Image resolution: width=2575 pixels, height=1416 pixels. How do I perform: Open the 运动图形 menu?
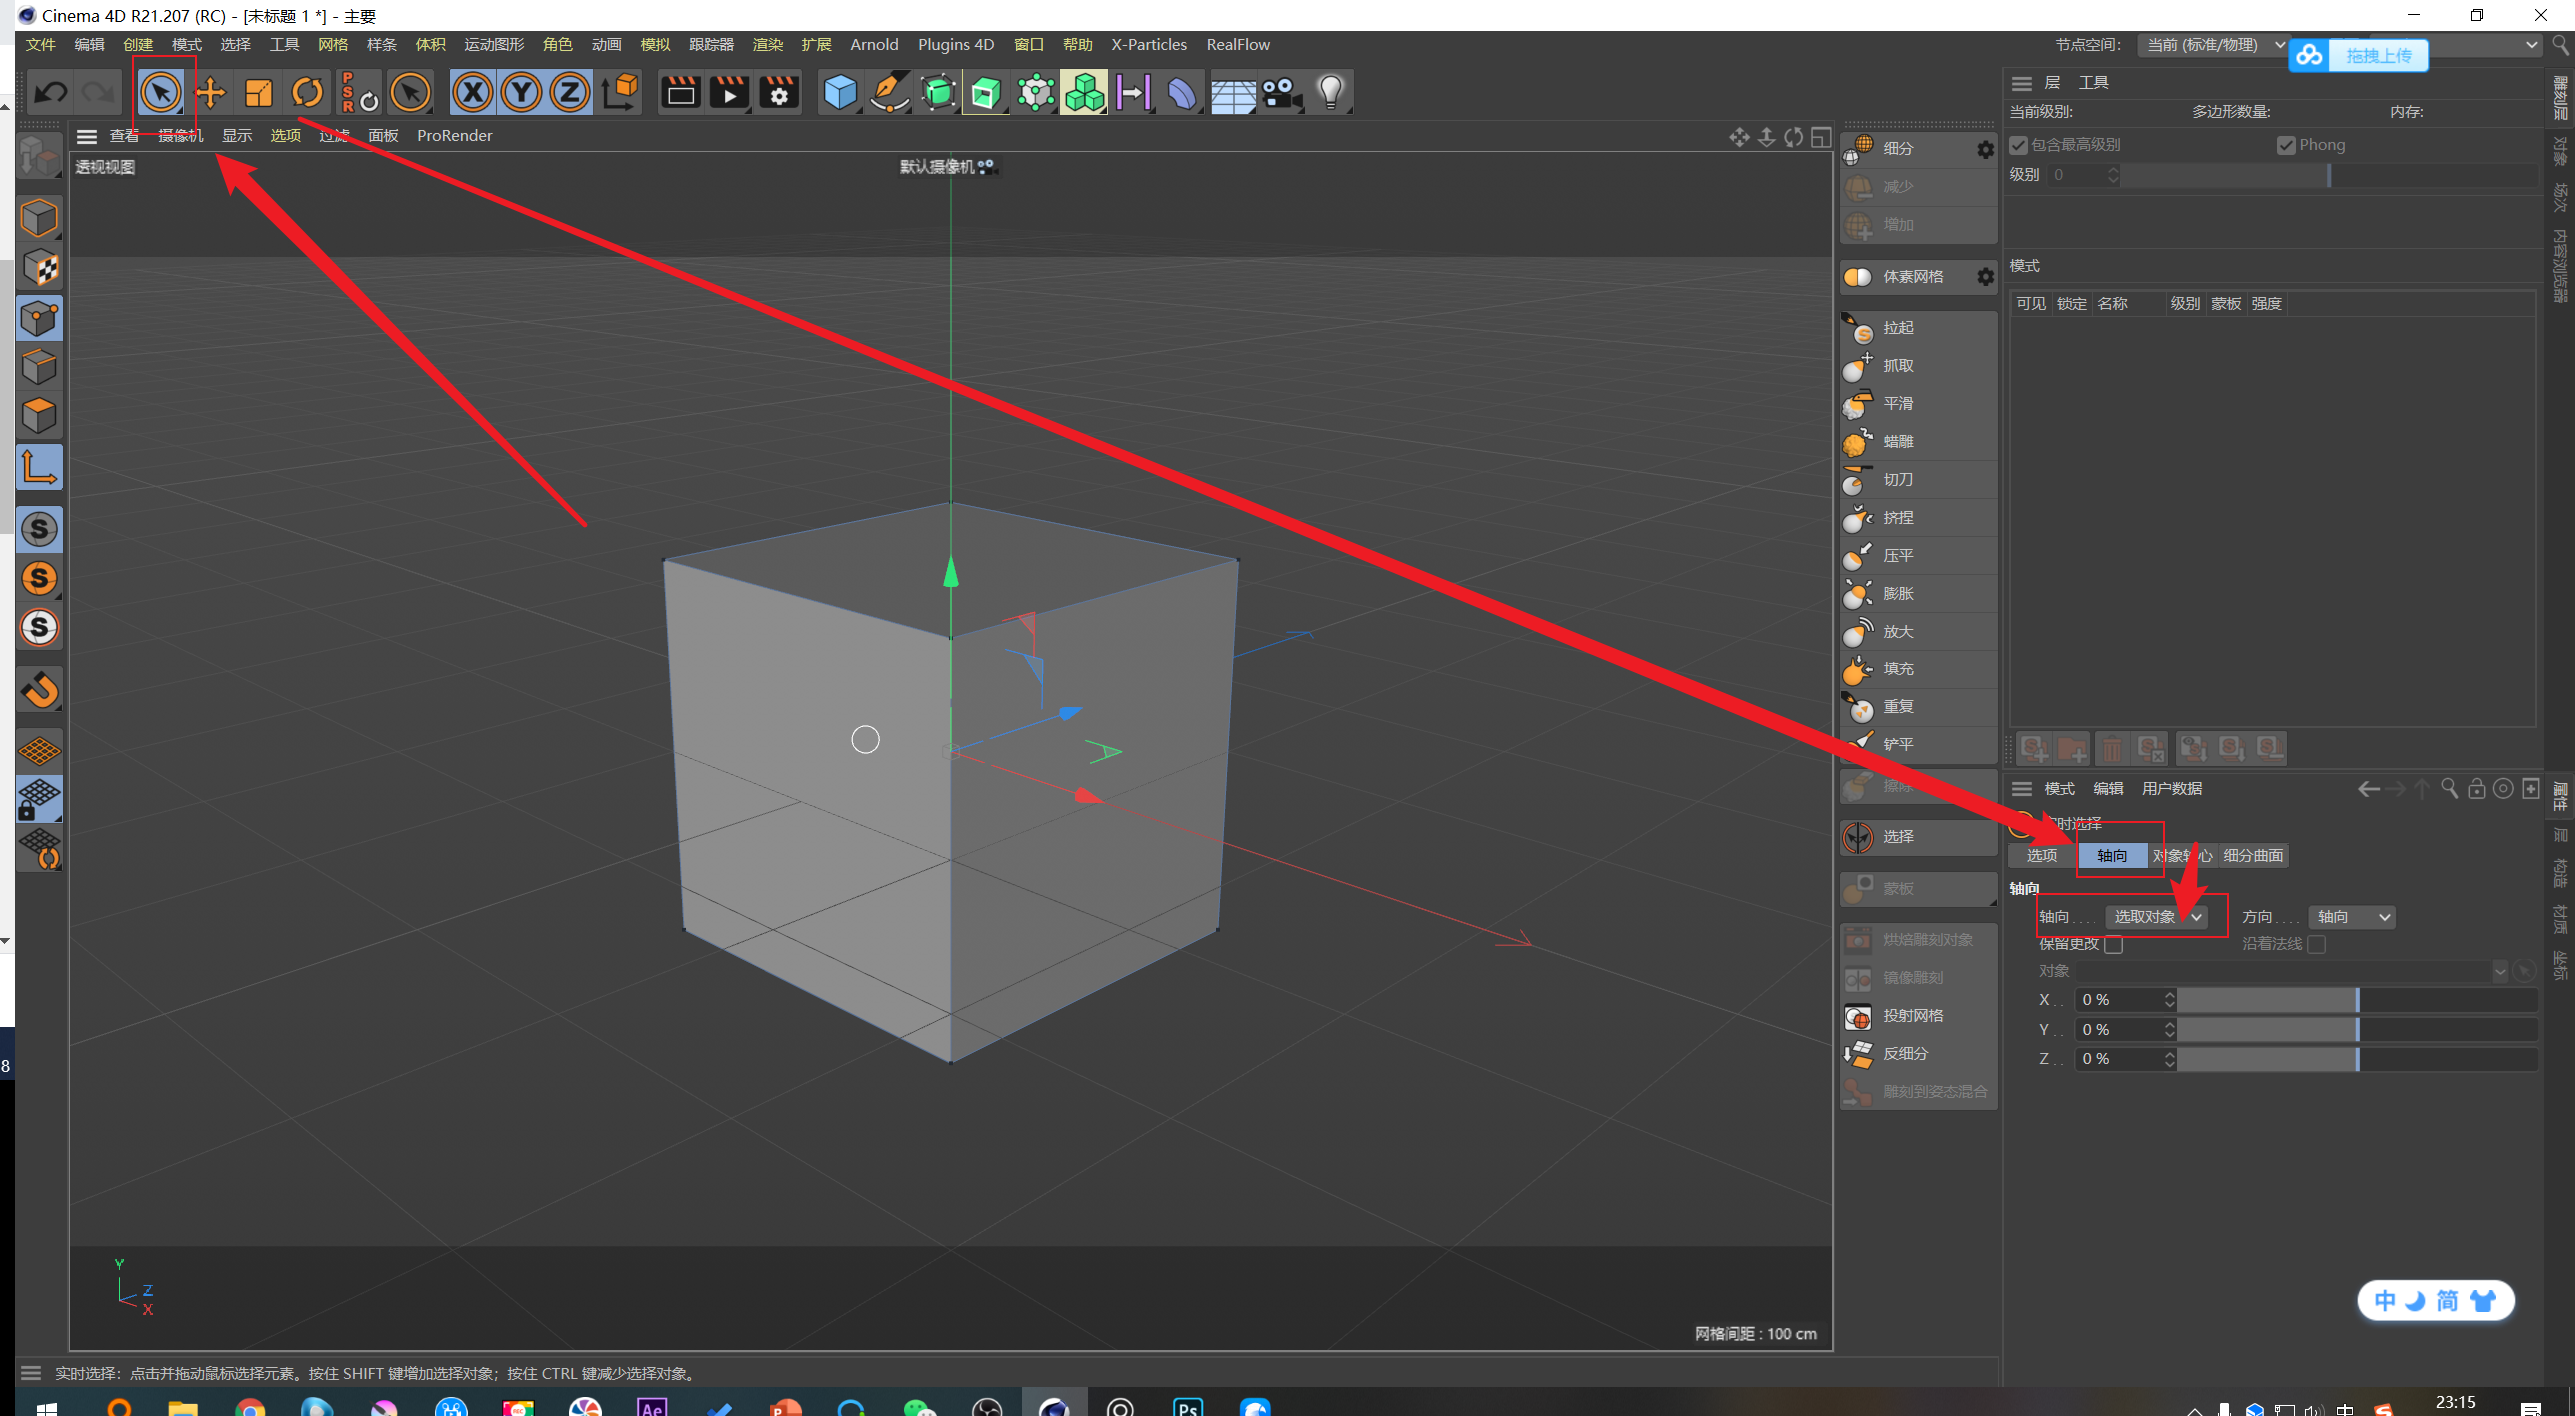493,45
